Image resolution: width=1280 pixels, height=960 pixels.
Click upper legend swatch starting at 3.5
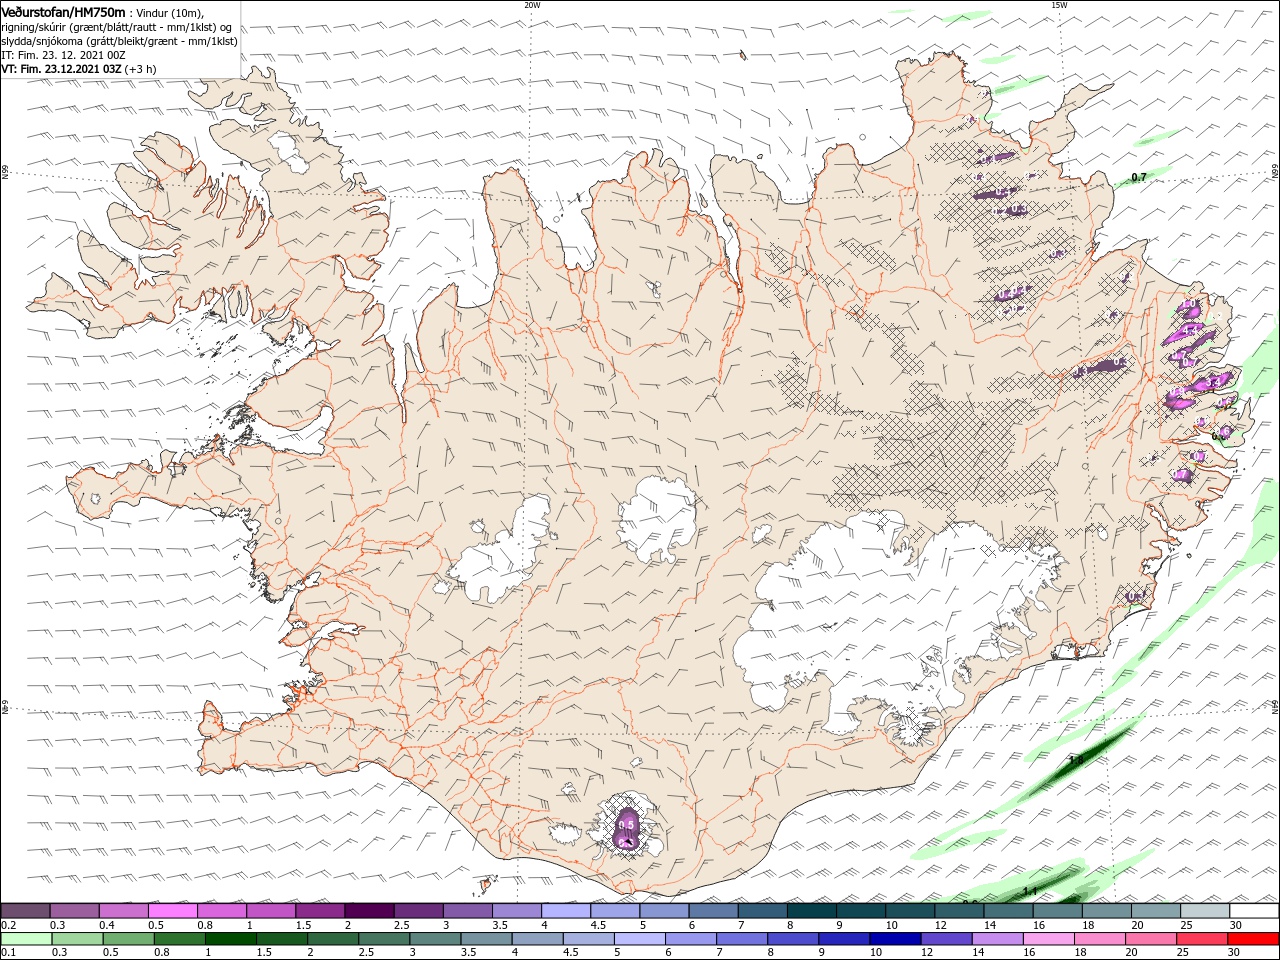coord(517,910)
